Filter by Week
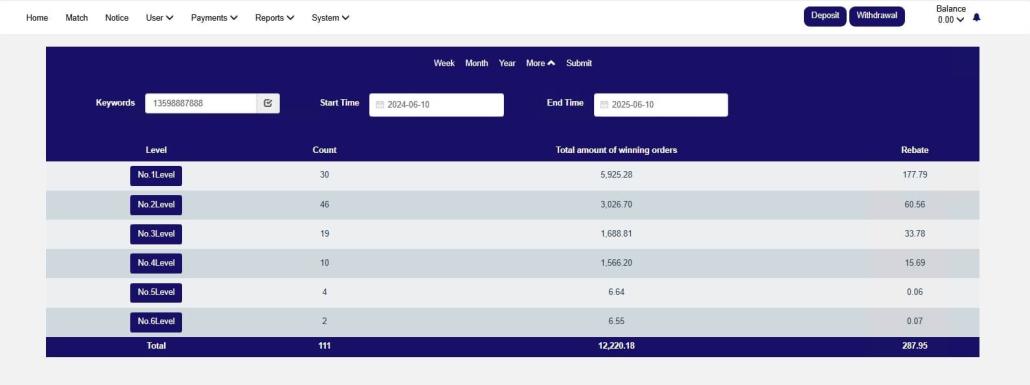The height and width of the screenshot is (385, 1030). [x=444, y=63]
